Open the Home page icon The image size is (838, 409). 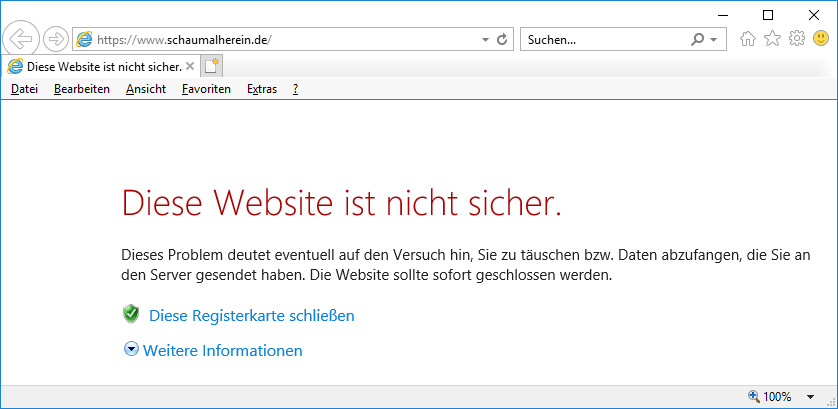point(747,39)
